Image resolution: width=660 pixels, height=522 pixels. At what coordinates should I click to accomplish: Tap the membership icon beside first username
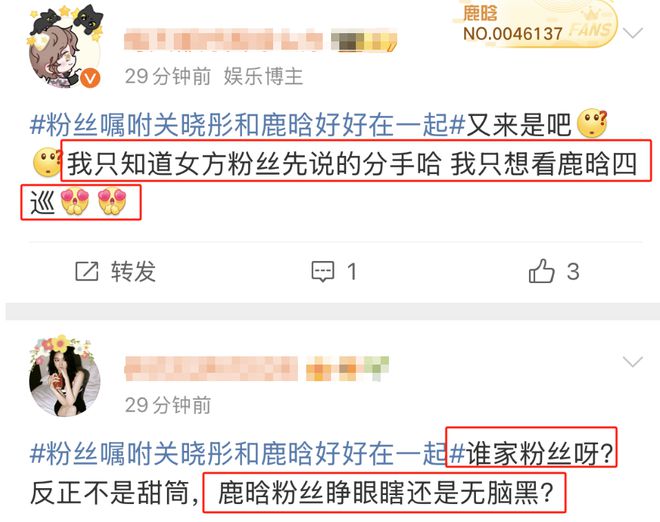coord(364,40)
